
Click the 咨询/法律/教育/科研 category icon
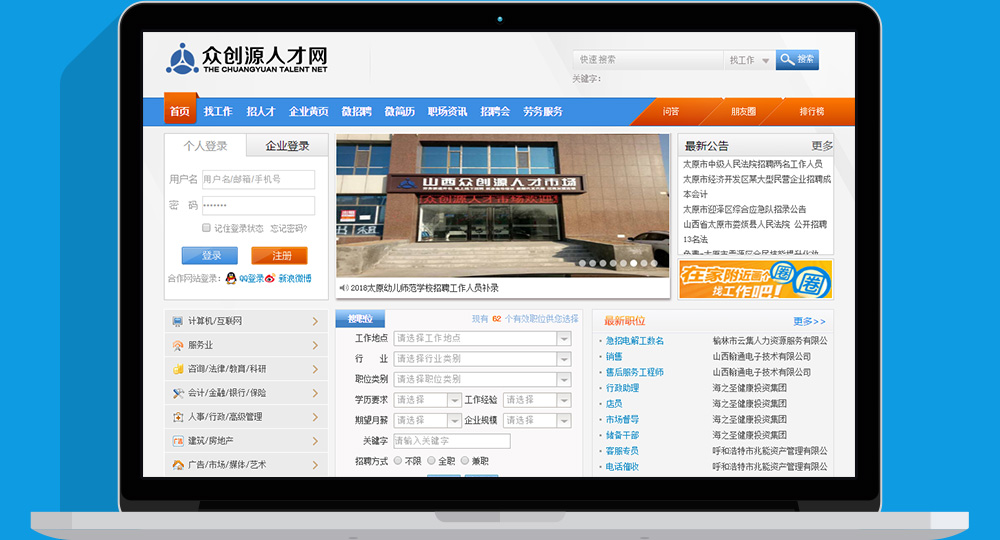(178, 369)
